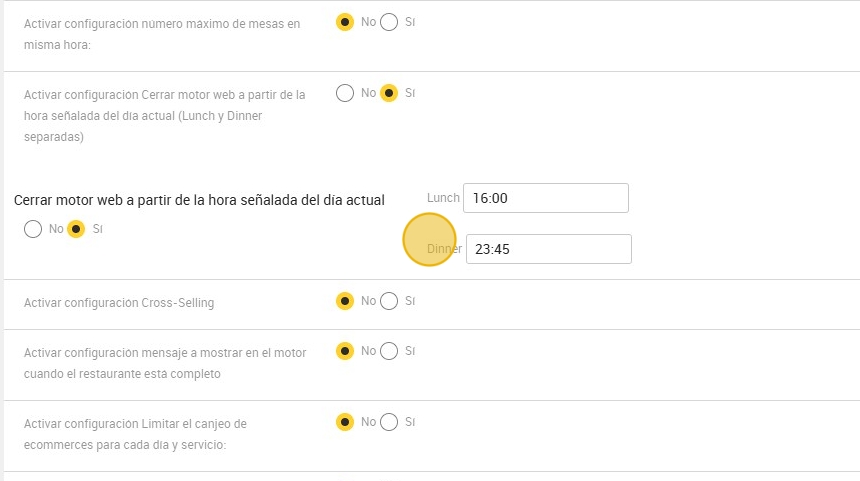860x481 pixels.
Task: Select Si for Limitar el canjeo de ecommerces
Action: point(389,422)
